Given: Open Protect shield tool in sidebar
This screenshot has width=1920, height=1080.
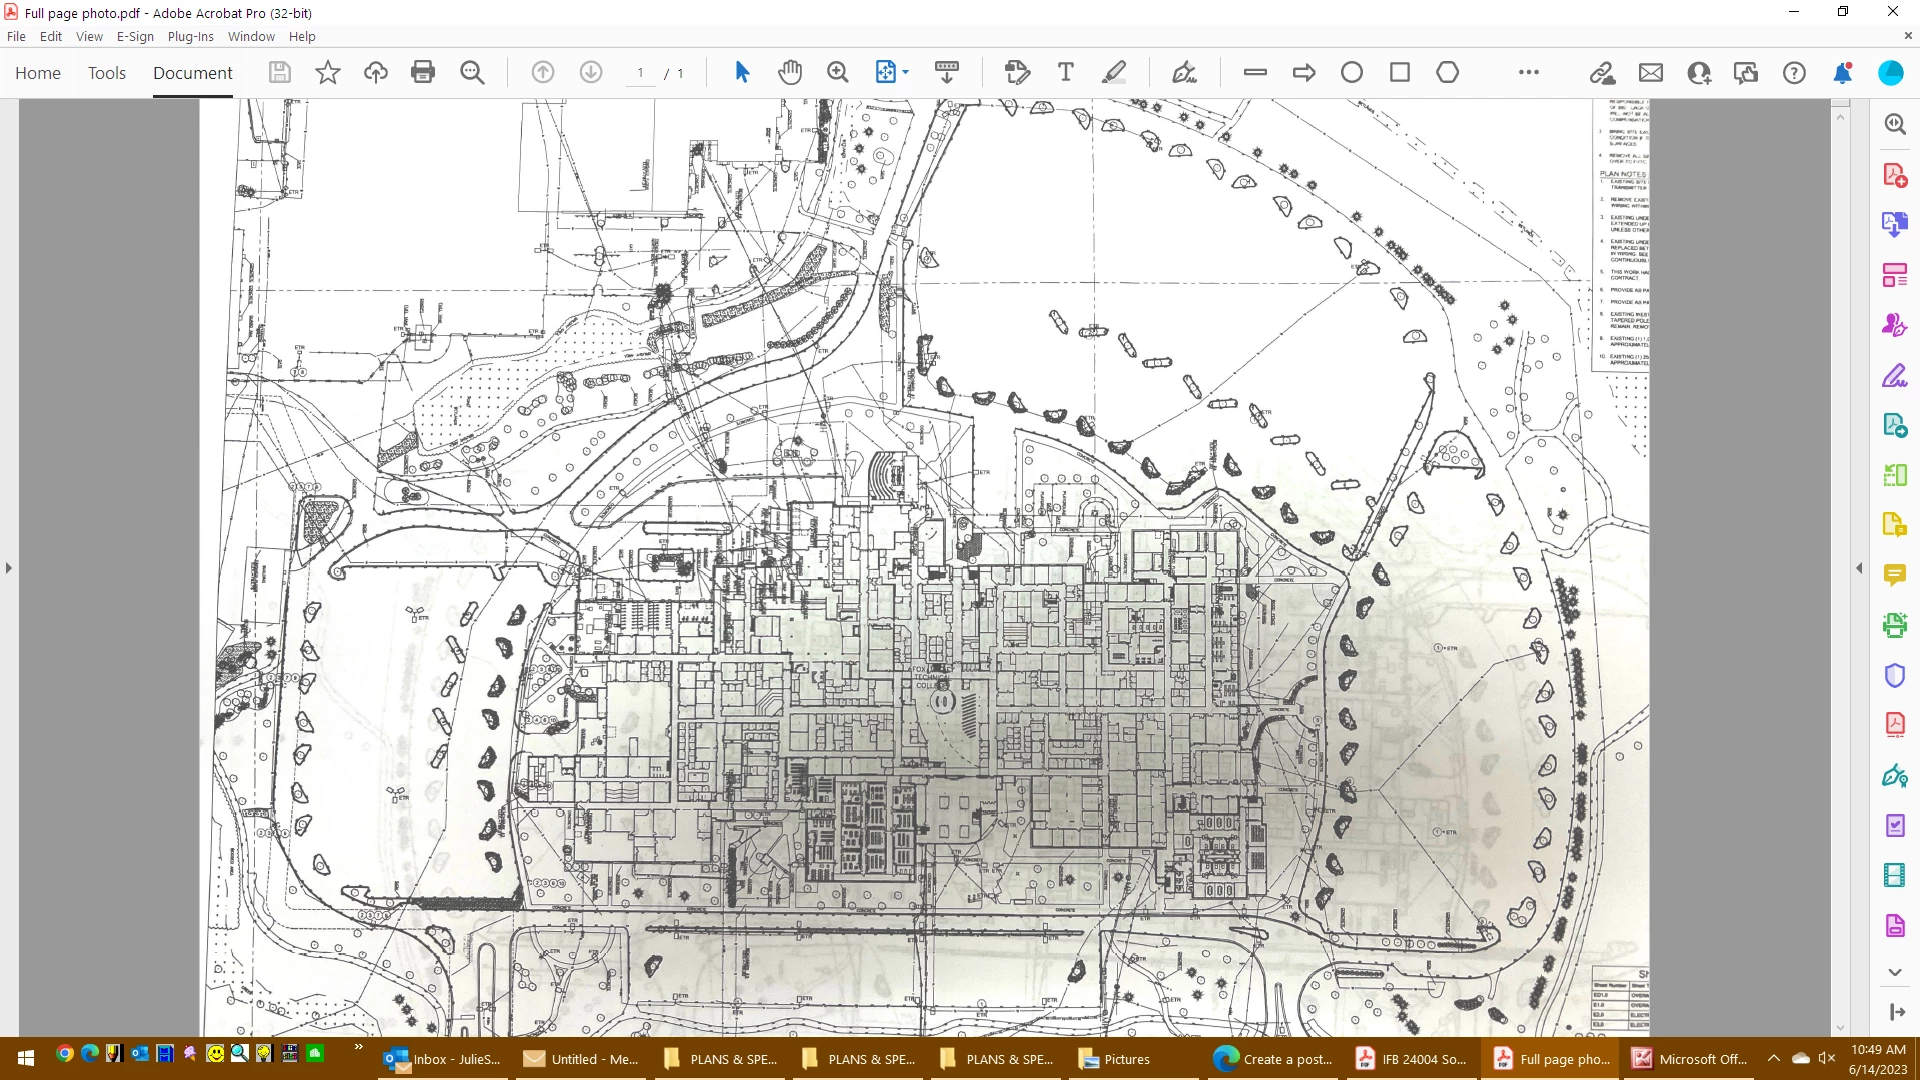Looking at the screenshot, I should pyautogui.click(x=1894, y=675).
